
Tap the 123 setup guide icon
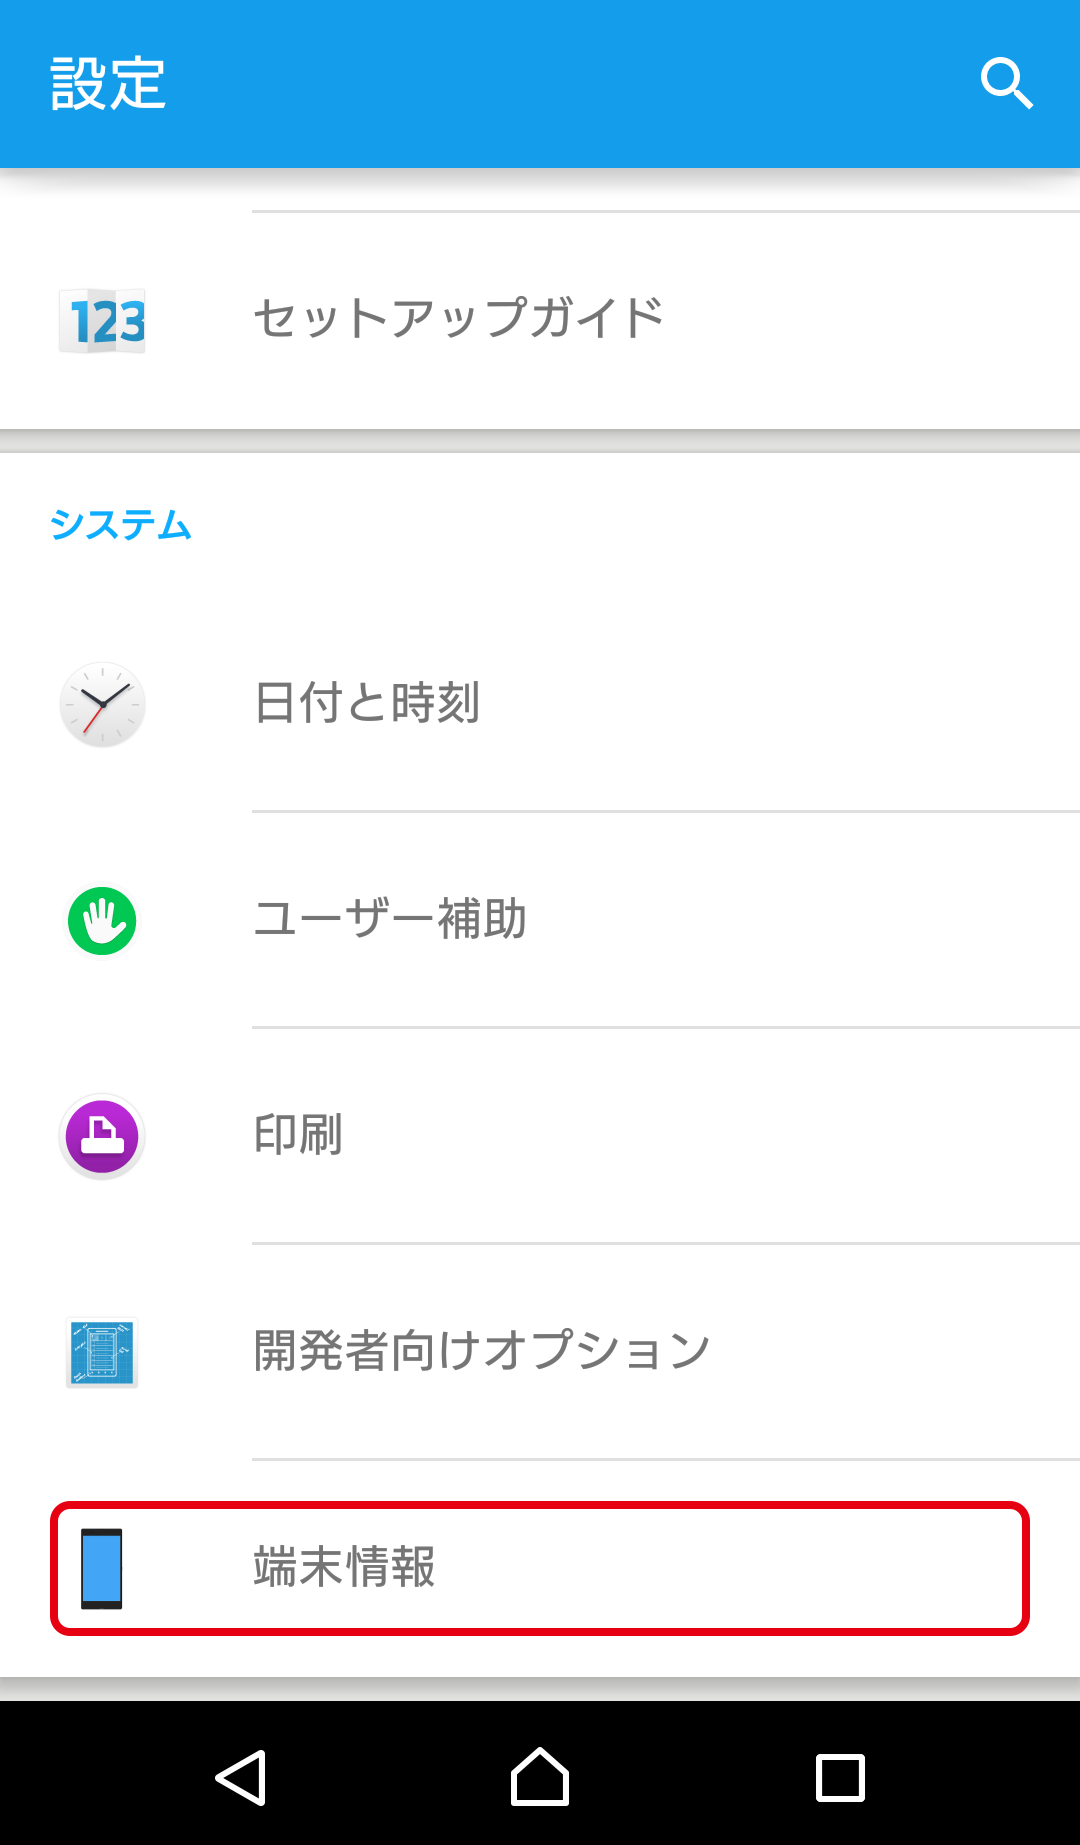102,321
